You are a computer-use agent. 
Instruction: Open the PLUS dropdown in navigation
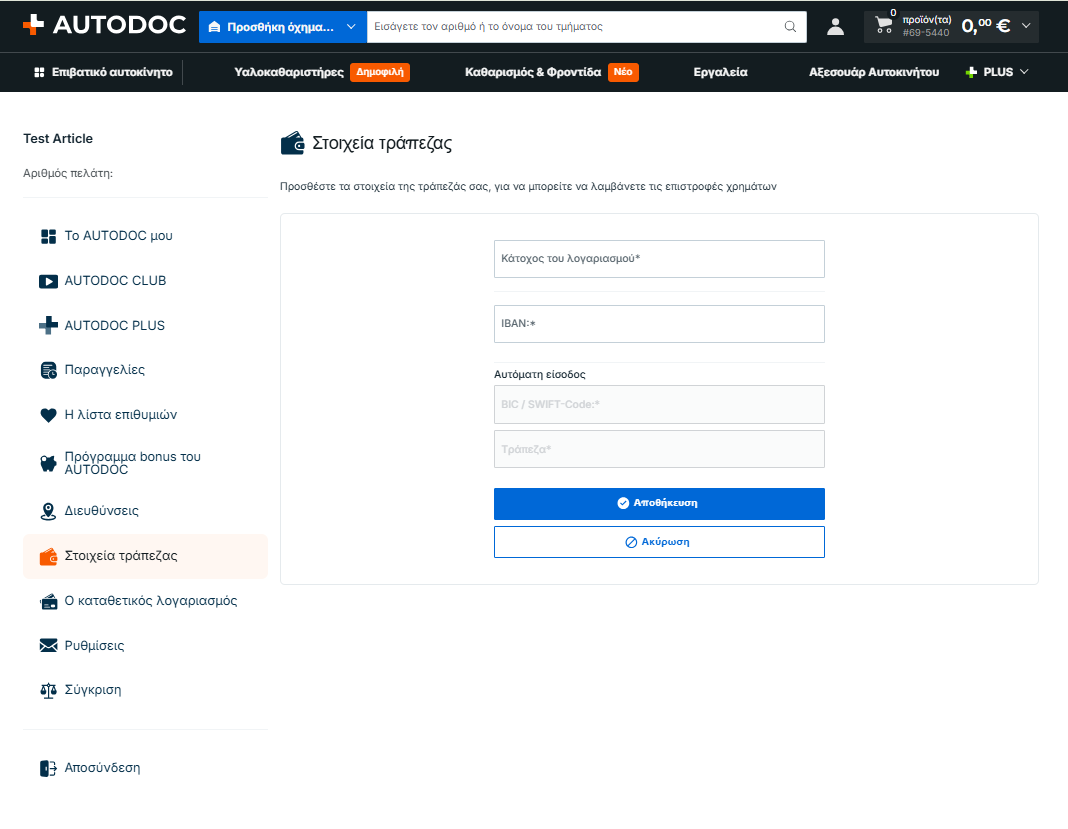point(997,72)
